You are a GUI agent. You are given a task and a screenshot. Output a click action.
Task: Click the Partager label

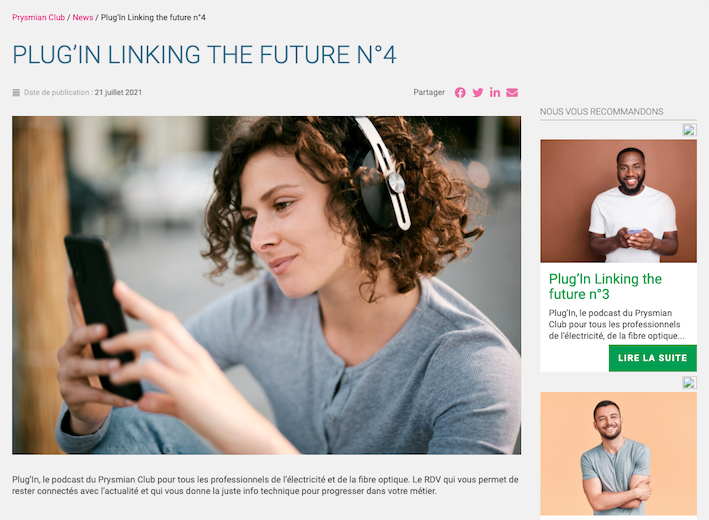(429, 92)
